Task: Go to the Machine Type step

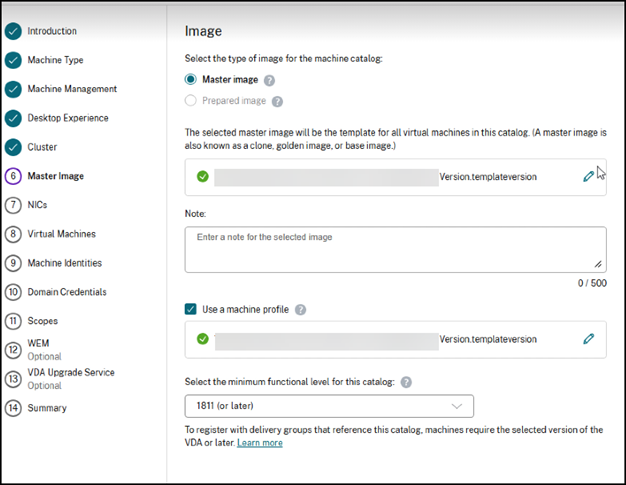Action: click(x=57, y=60)
